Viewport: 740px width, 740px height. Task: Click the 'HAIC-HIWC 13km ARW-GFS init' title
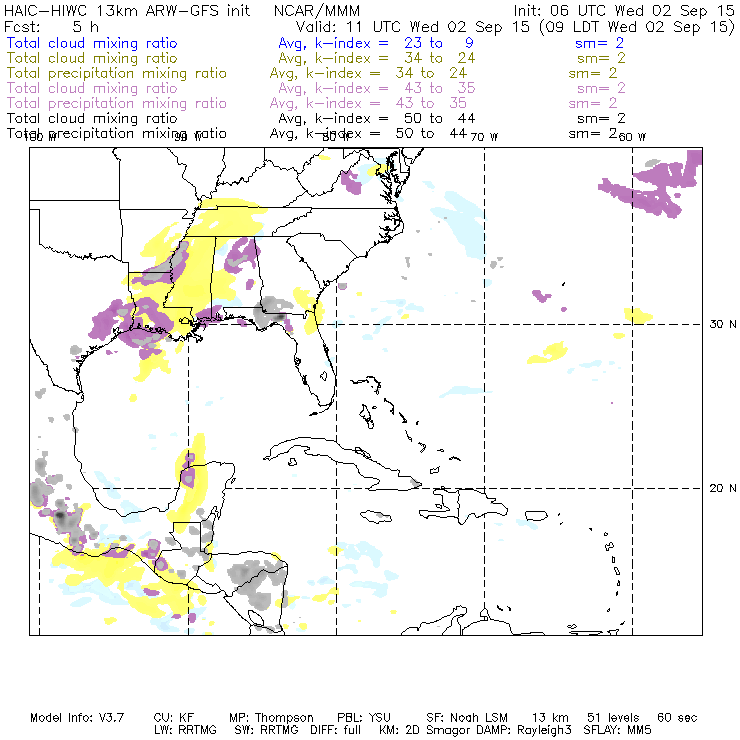click(x=127, y=11)
